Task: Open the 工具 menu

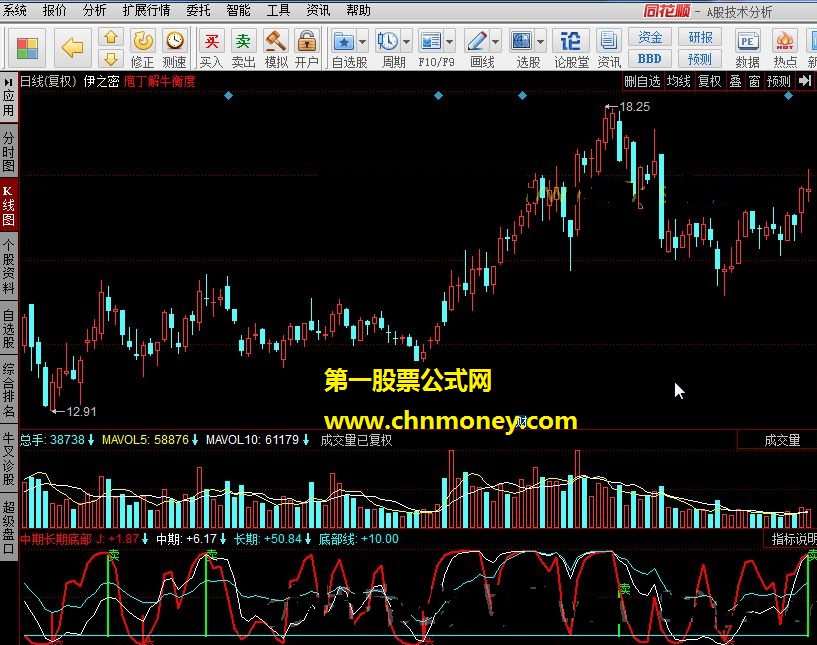Action: pyautogui.click(x=278, y=10)
